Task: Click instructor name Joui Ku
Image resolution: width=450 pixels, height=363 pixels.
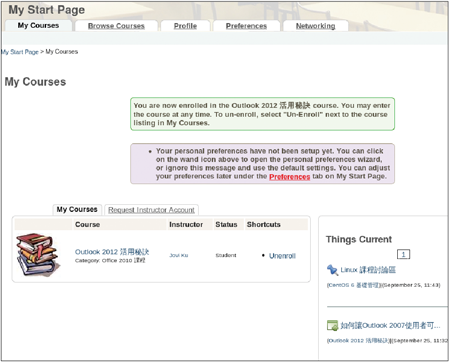Action: click(179, 255)
